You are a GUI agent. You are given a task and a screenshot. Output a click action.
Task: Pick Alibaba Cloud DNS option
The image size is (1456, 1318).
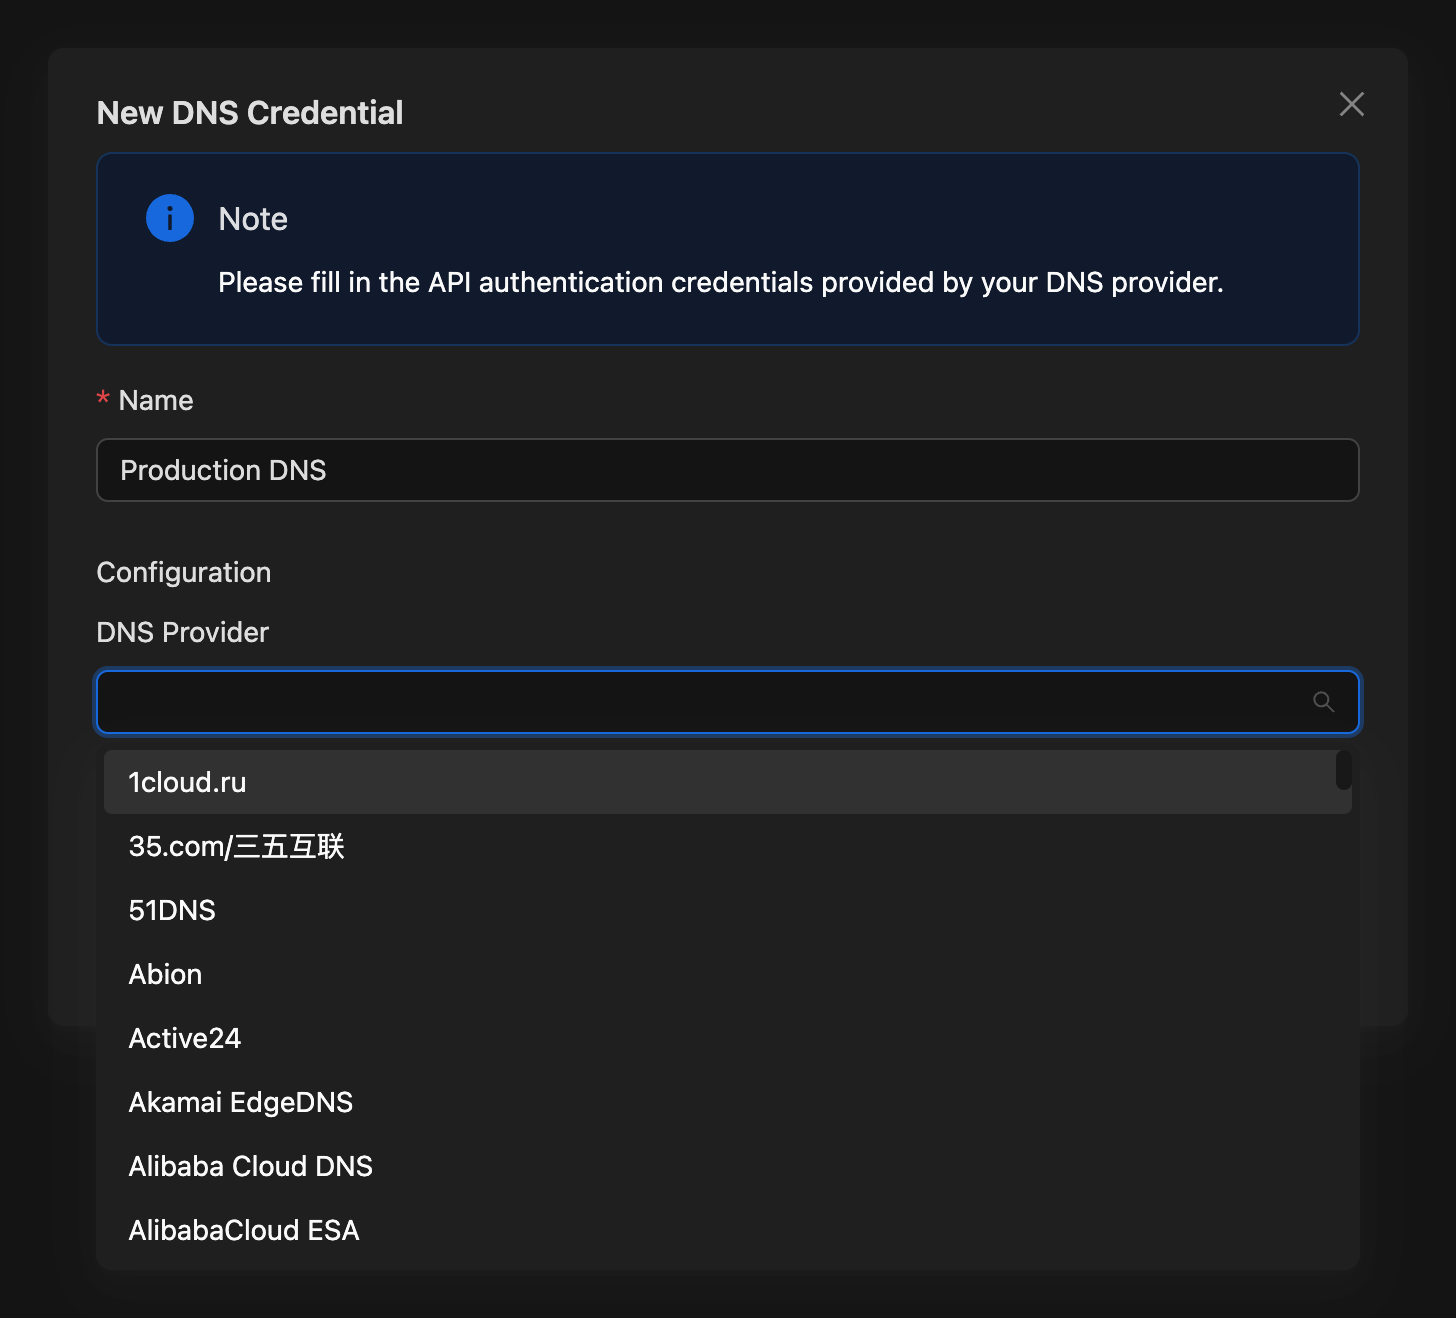click(727, 1166)
